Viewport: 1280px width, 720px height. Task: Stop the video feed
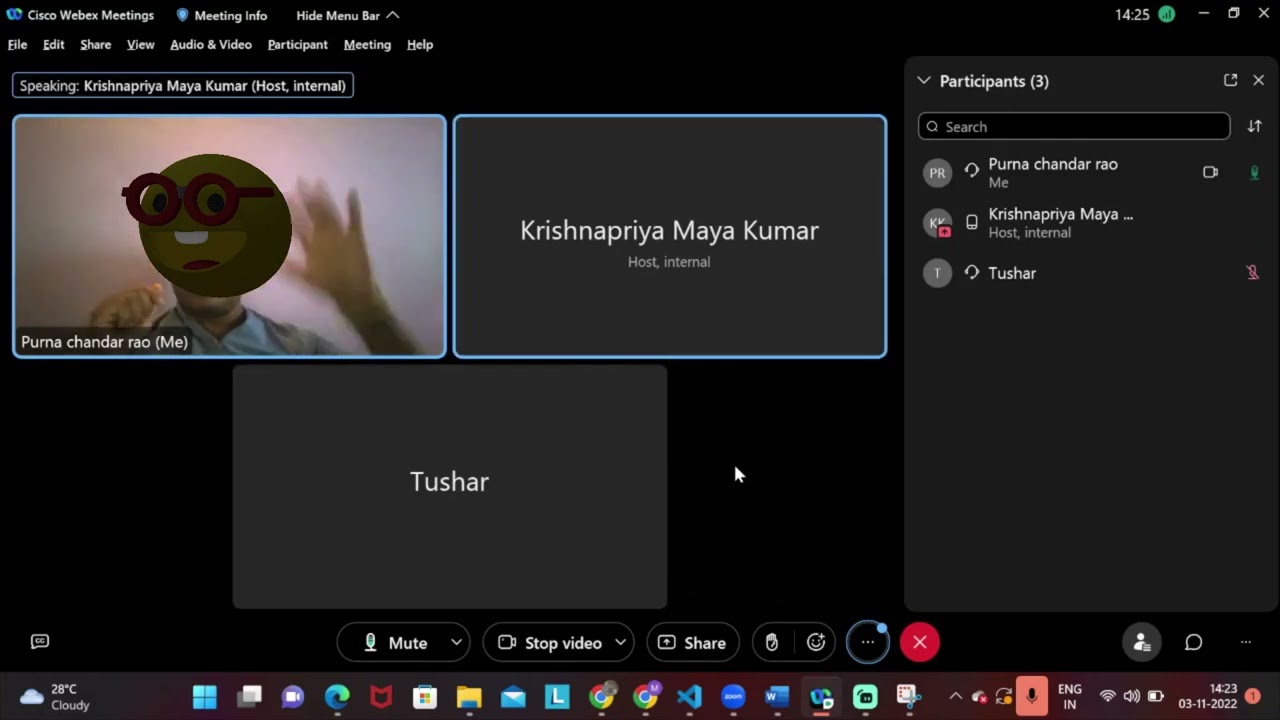550,643
